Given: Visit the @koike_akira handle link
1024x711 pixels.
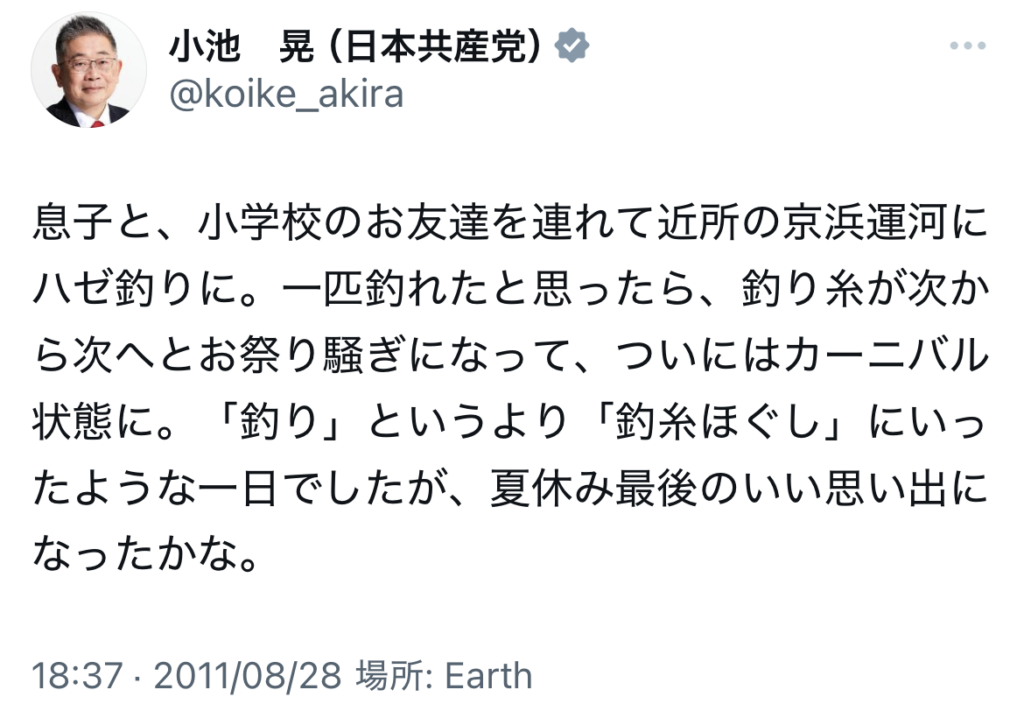Looking at the screenshot, I should (x=288, y=94).
